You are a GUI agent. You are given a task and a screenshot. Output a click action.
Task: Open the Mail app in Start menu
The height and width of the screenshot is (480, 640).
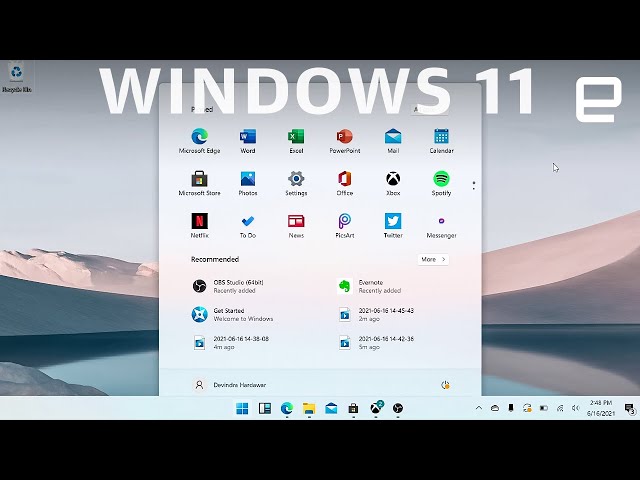[393, 141]
